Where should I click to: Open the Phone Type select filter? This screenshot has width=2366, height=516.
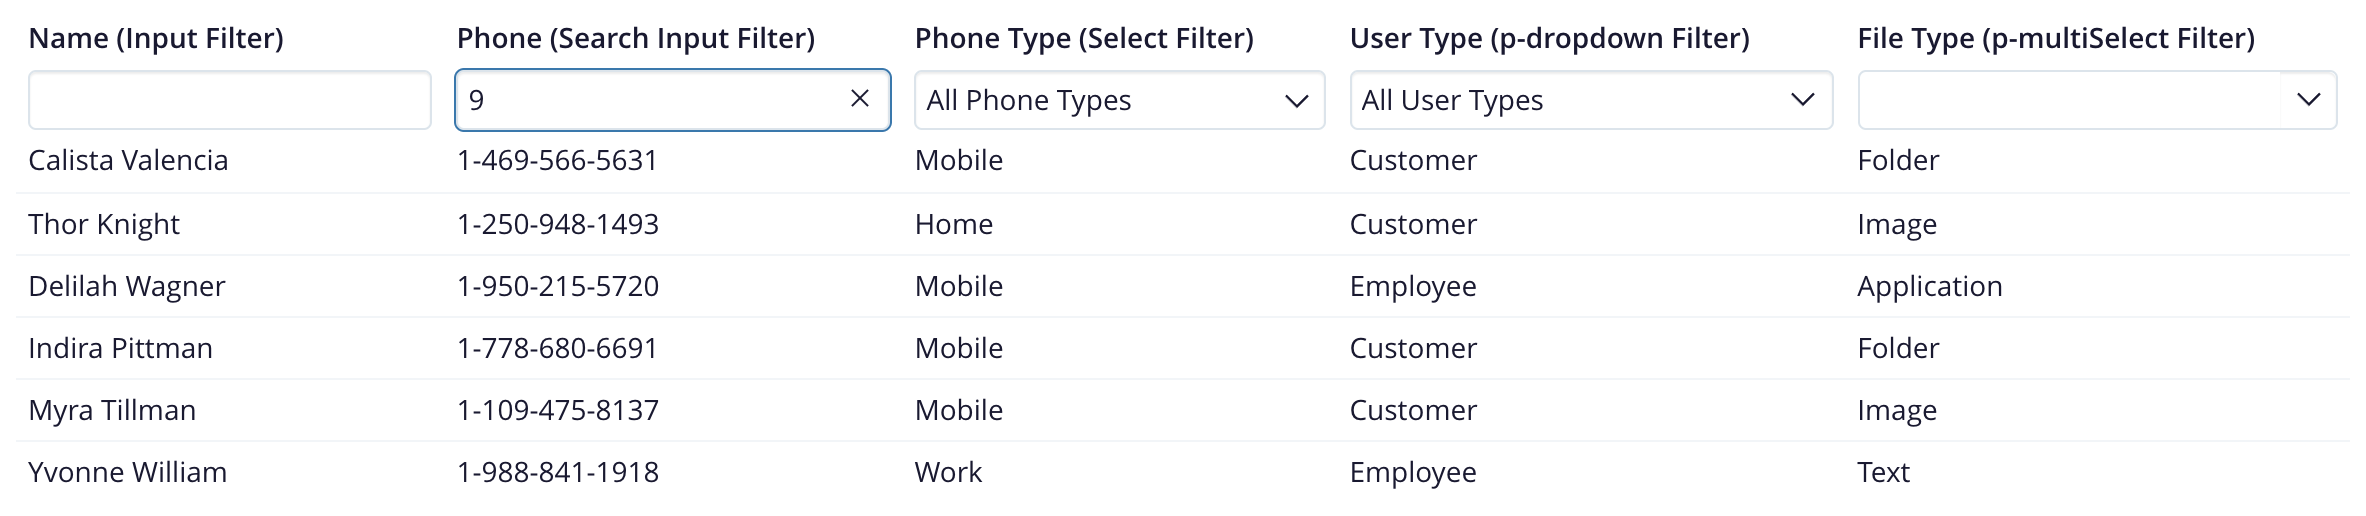(1118, 100)
